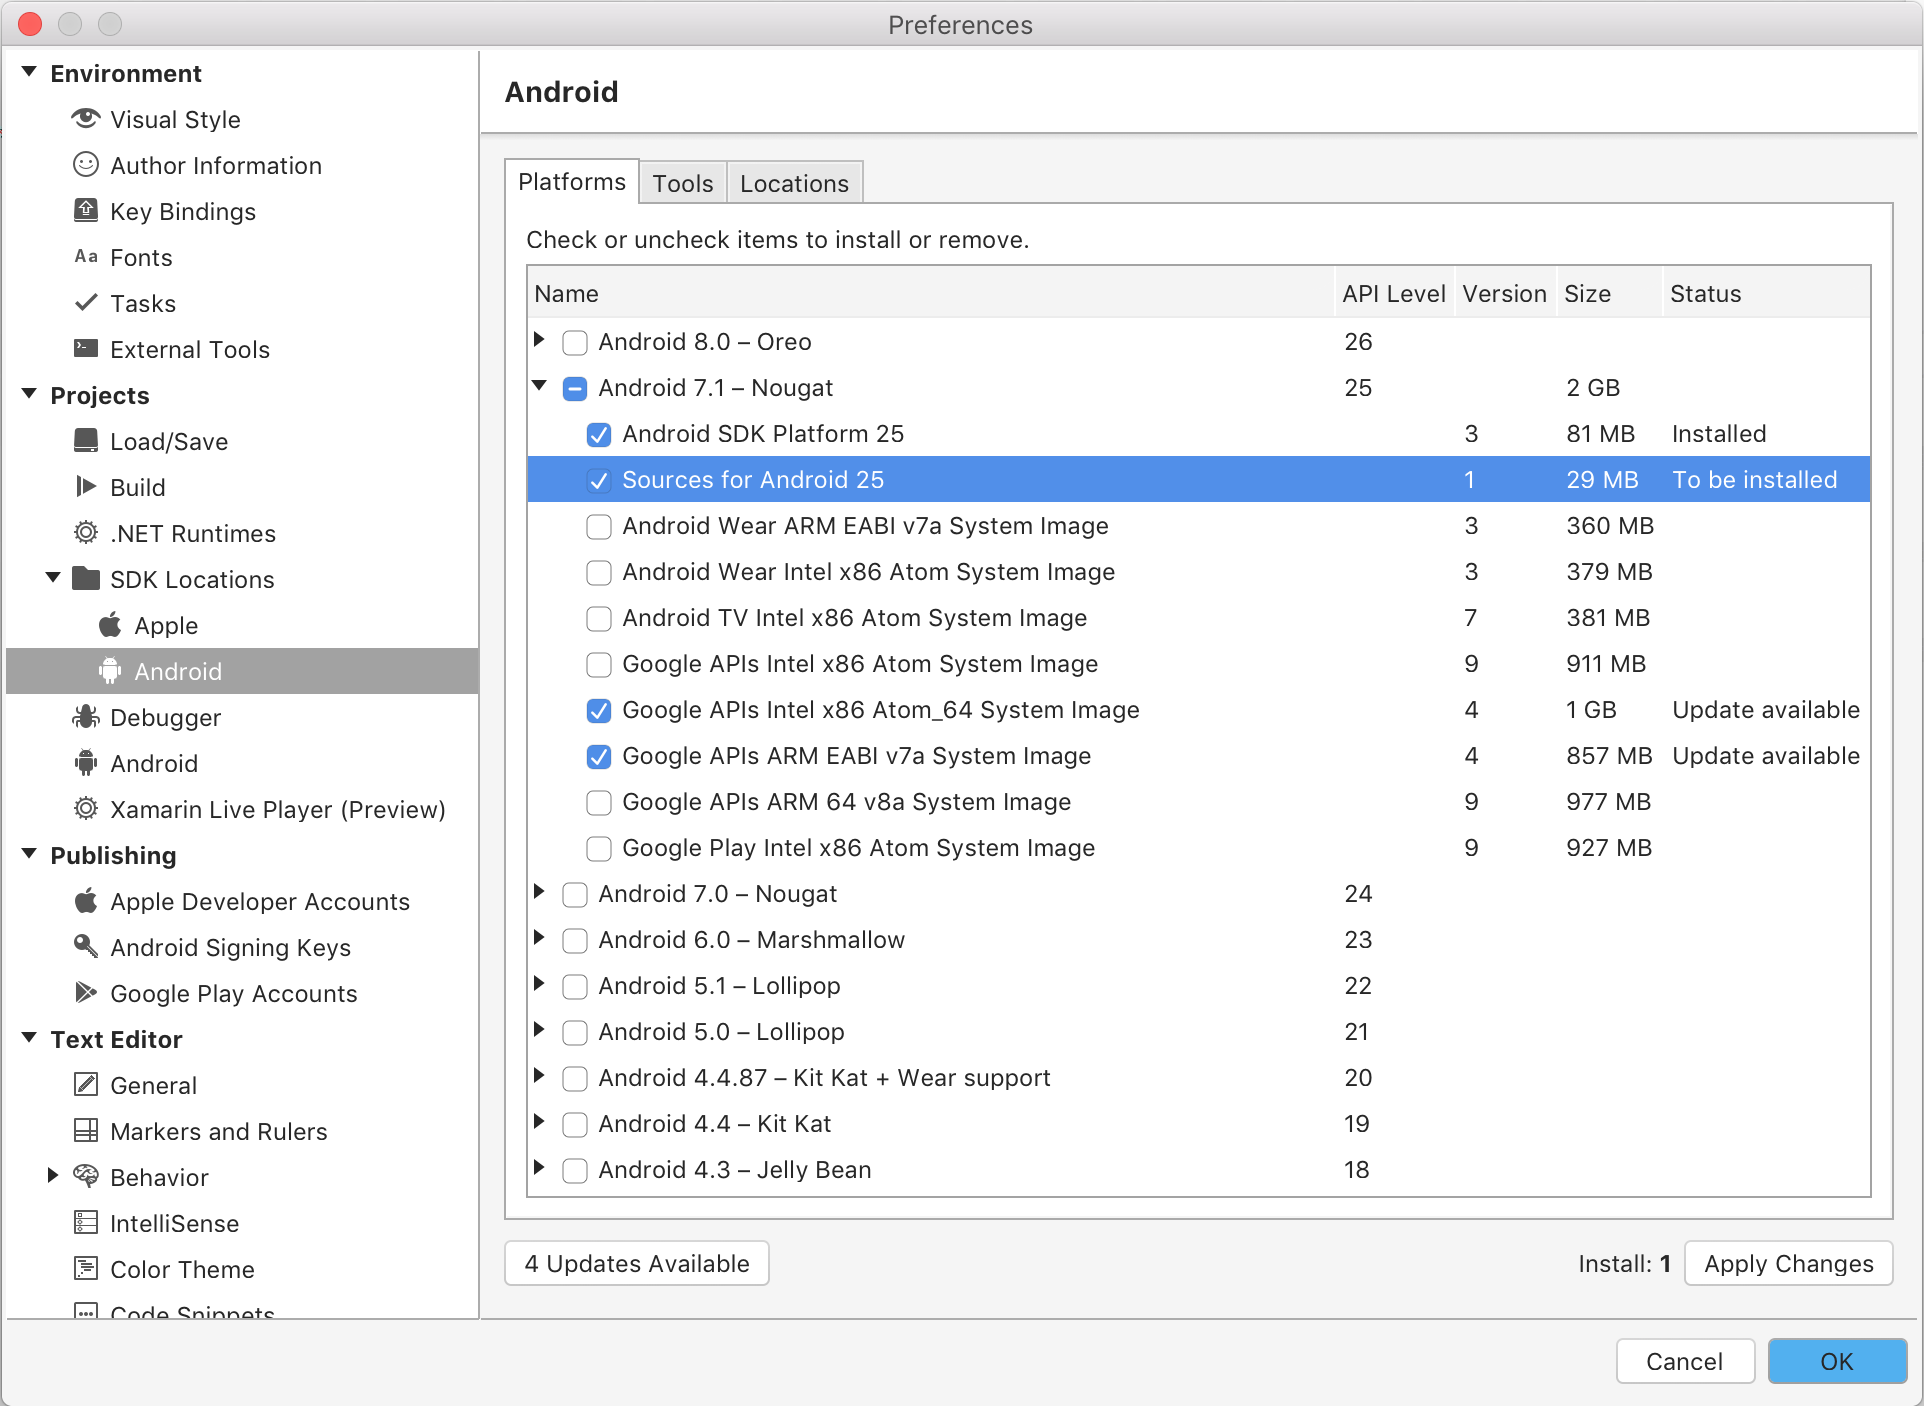Click the Xamarin Live Player gear icon
The image size is (1924, 1406).
(x=86, y=809)
